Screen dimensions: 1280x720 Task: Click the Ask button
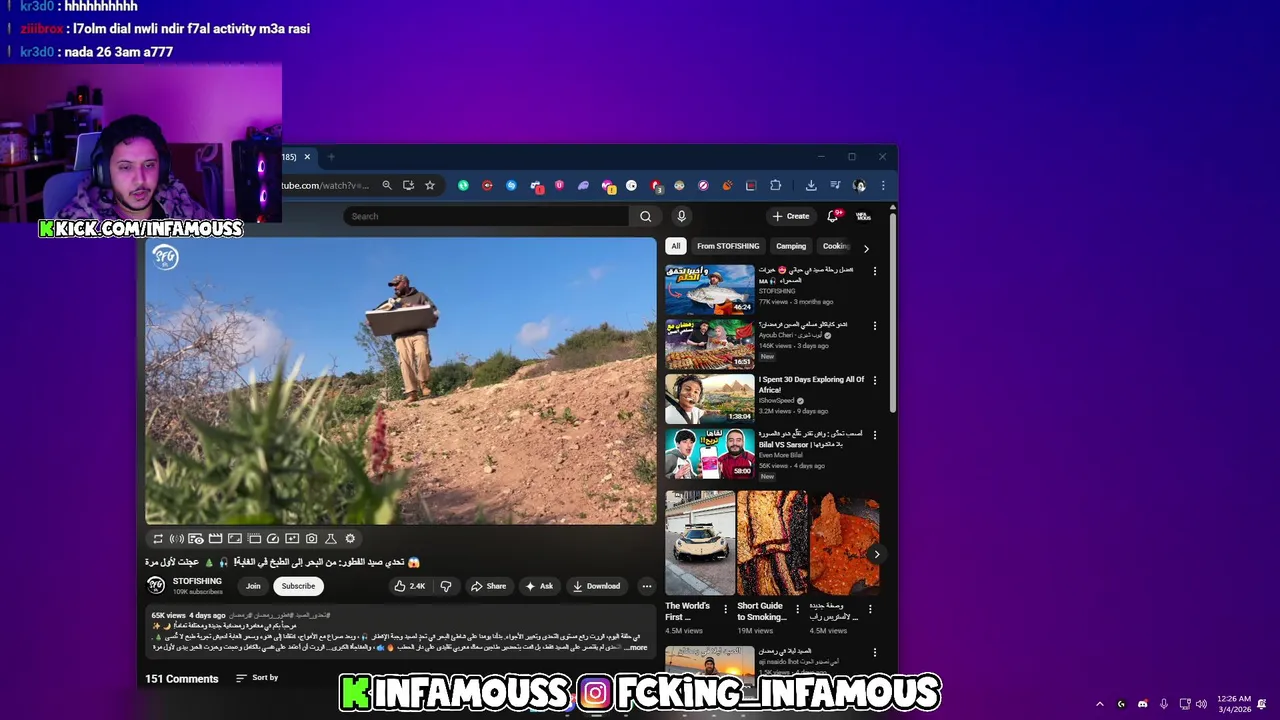point(538,586)
